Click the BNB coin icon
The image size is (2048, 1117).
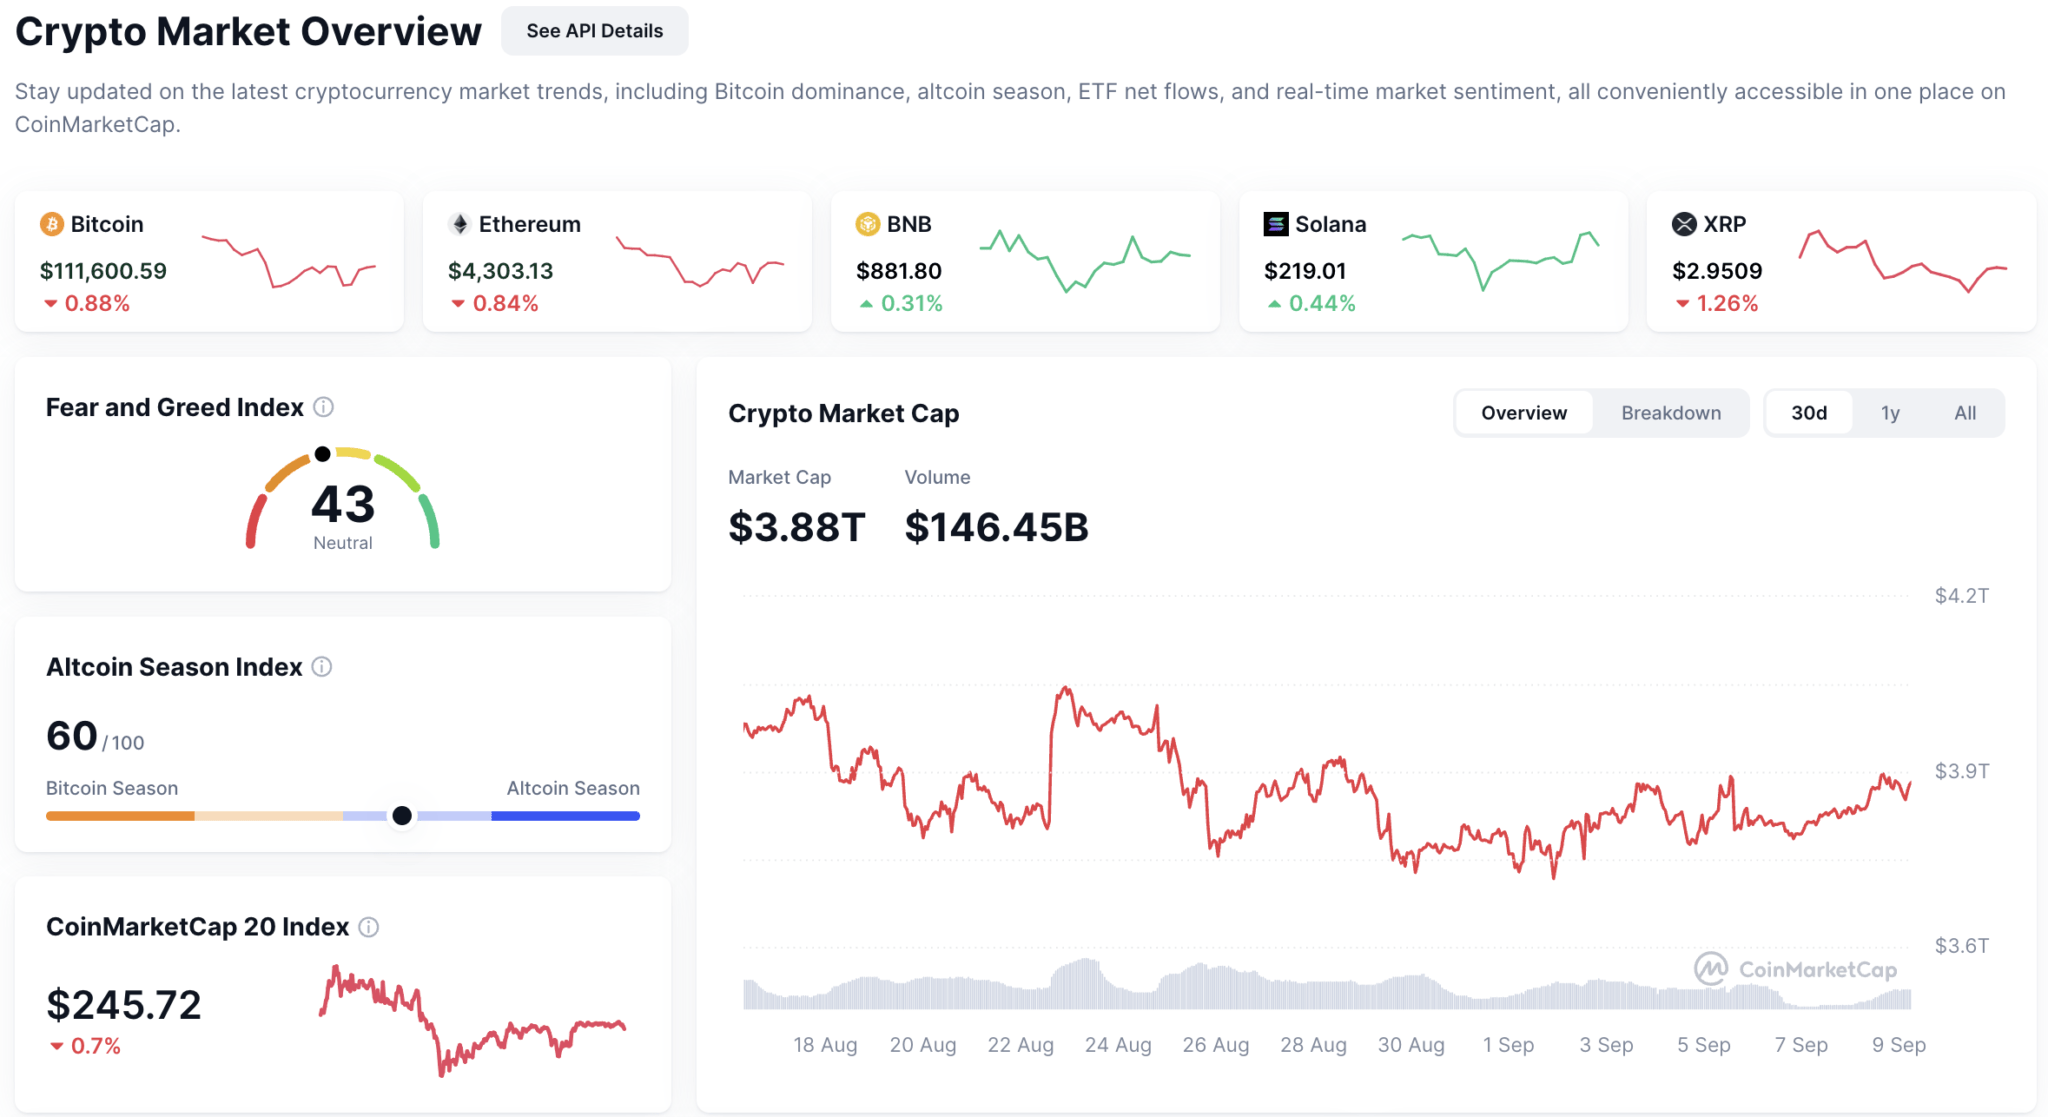[x=867, y=224]
